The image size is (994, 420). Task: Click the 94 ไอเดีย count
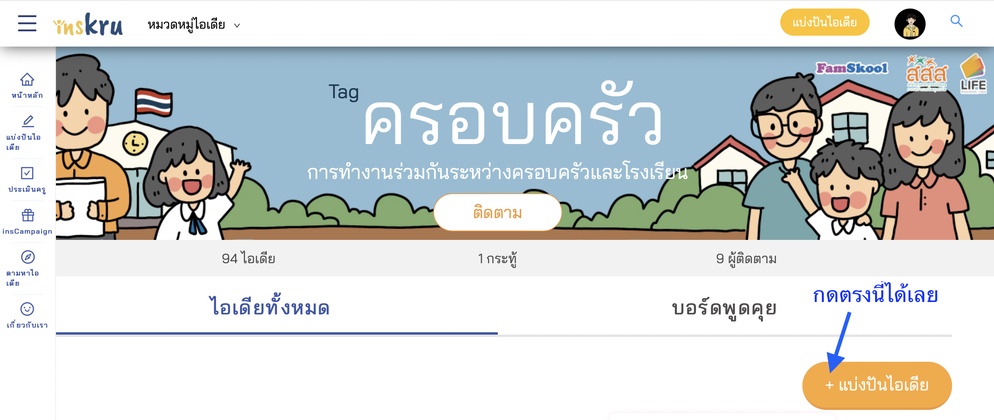click(248, 258)
